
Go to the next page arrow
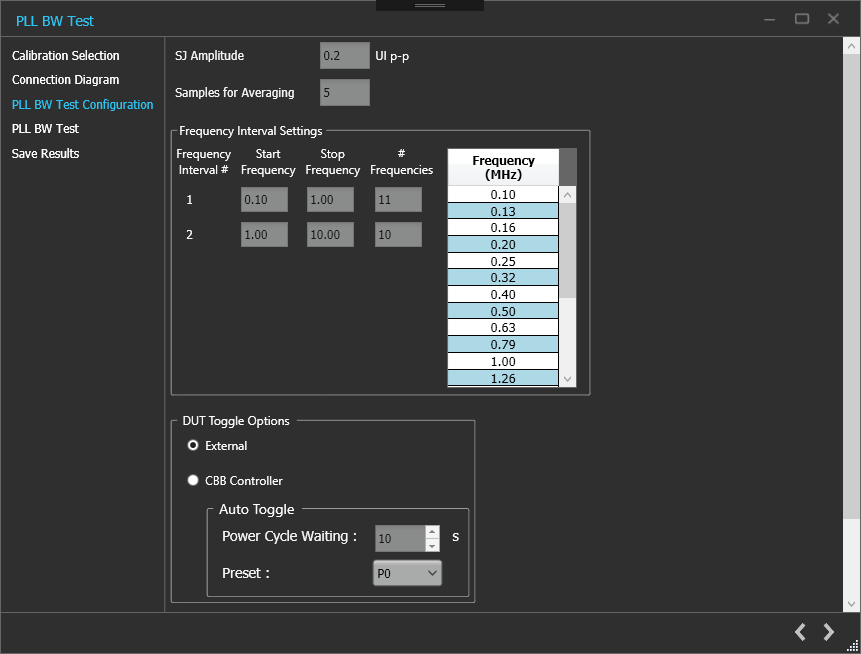coord(828,632)
